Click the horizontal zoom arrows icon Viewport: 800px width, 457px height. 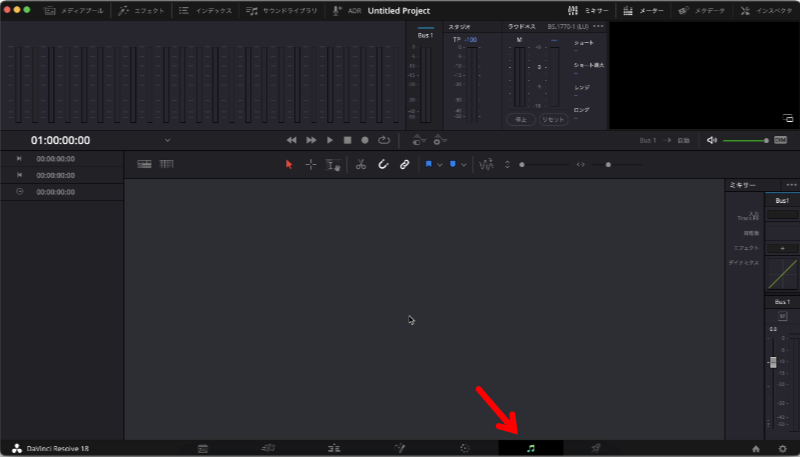point(581,164)
